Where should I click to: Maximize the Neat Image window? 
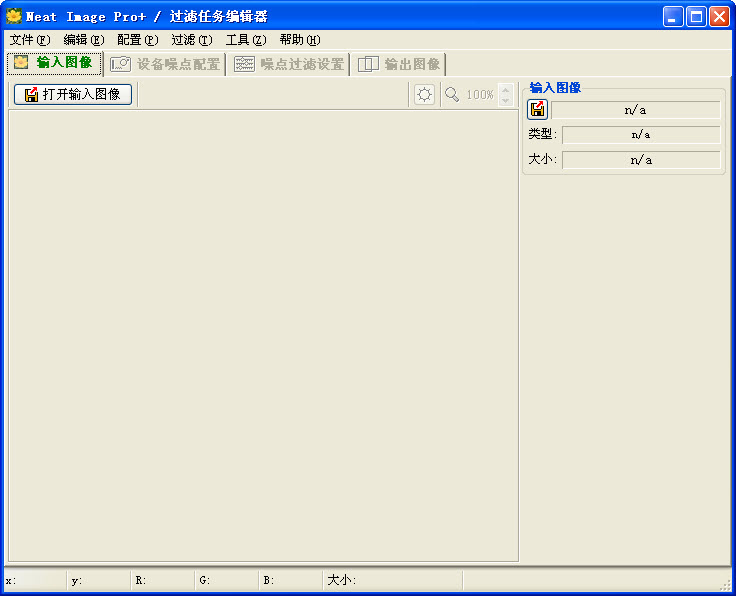pos(696,17)
